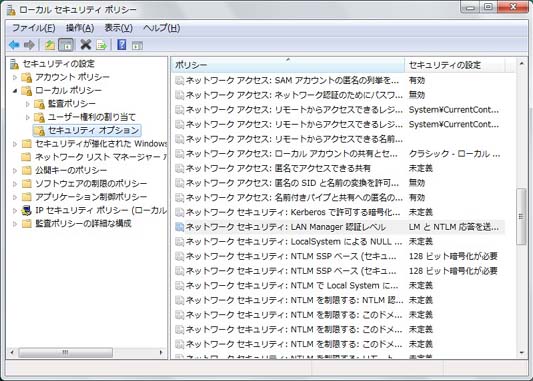Click the policy list vertical scrollbar thumb

[521, 217]
